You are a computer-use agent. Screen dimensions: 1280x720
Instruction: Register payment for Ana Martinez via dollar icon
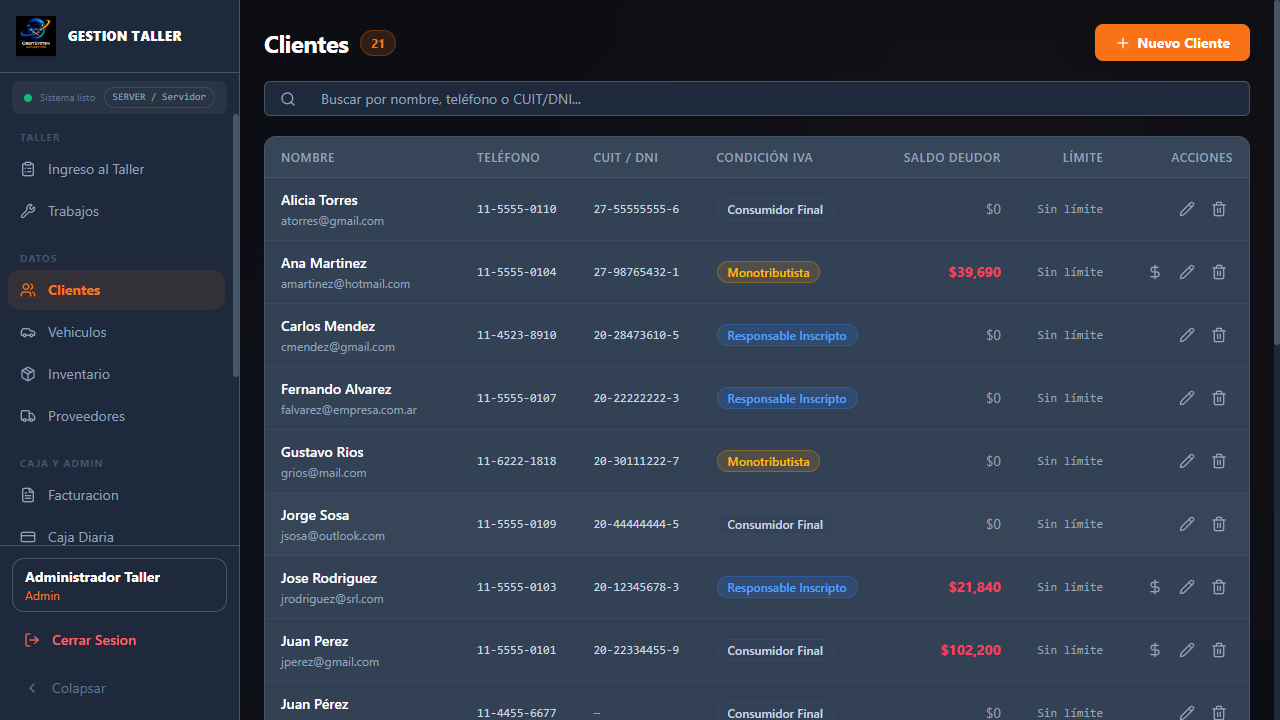click(x=1155, y=272)
